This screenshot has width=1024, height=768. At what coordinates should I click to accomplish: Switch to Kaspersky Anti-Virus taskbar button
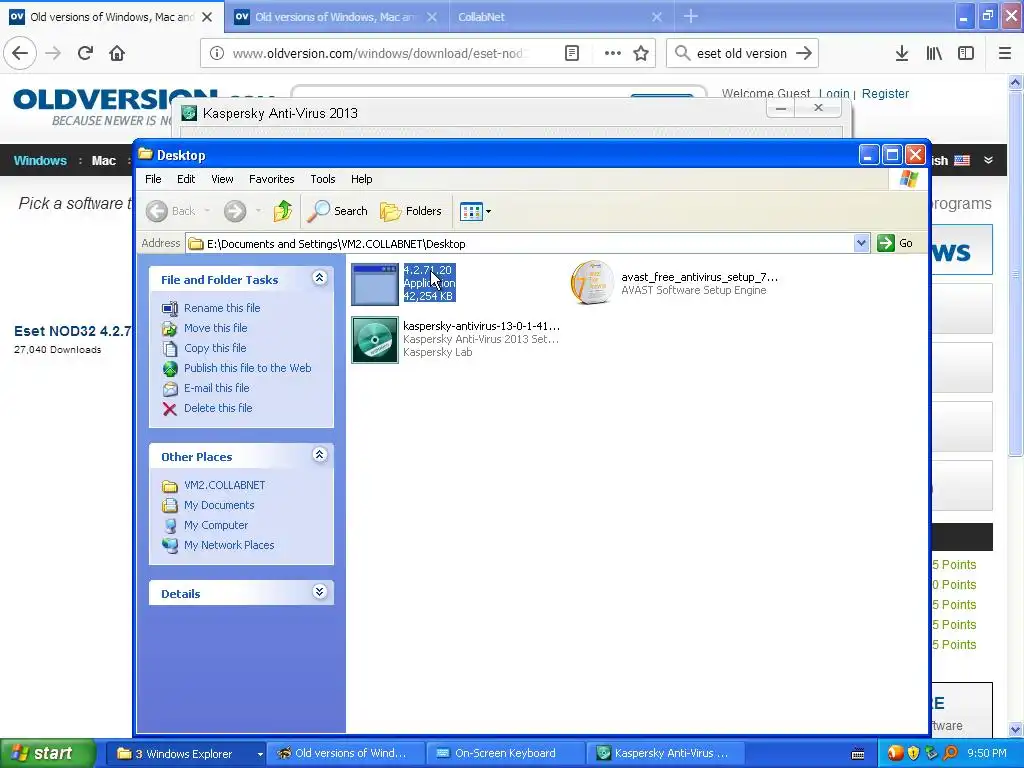[664, 754]
